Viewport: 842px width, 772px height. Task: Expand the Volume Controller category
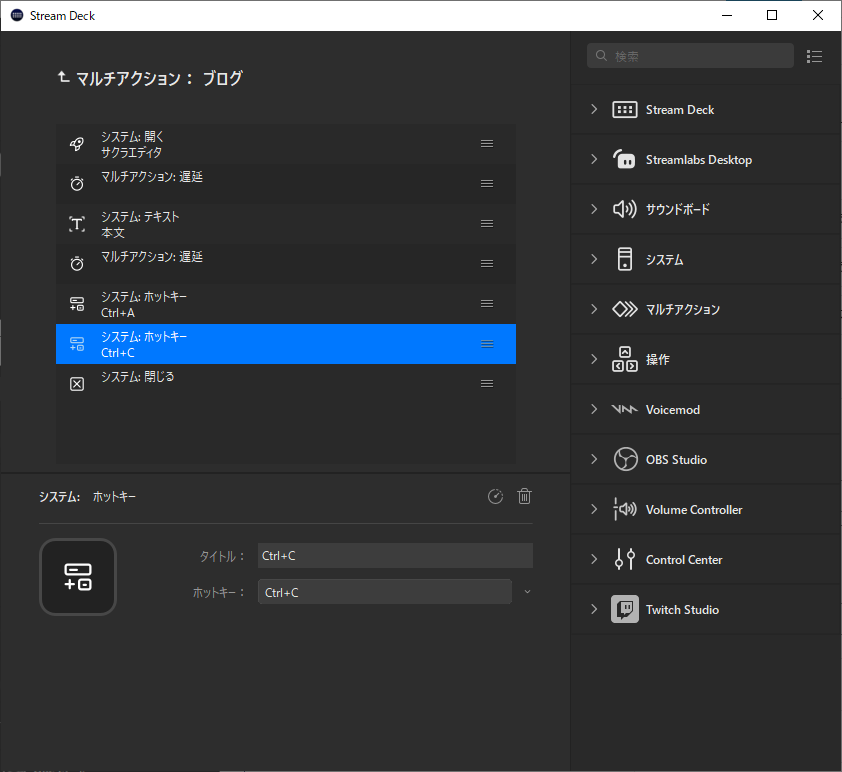594,509
